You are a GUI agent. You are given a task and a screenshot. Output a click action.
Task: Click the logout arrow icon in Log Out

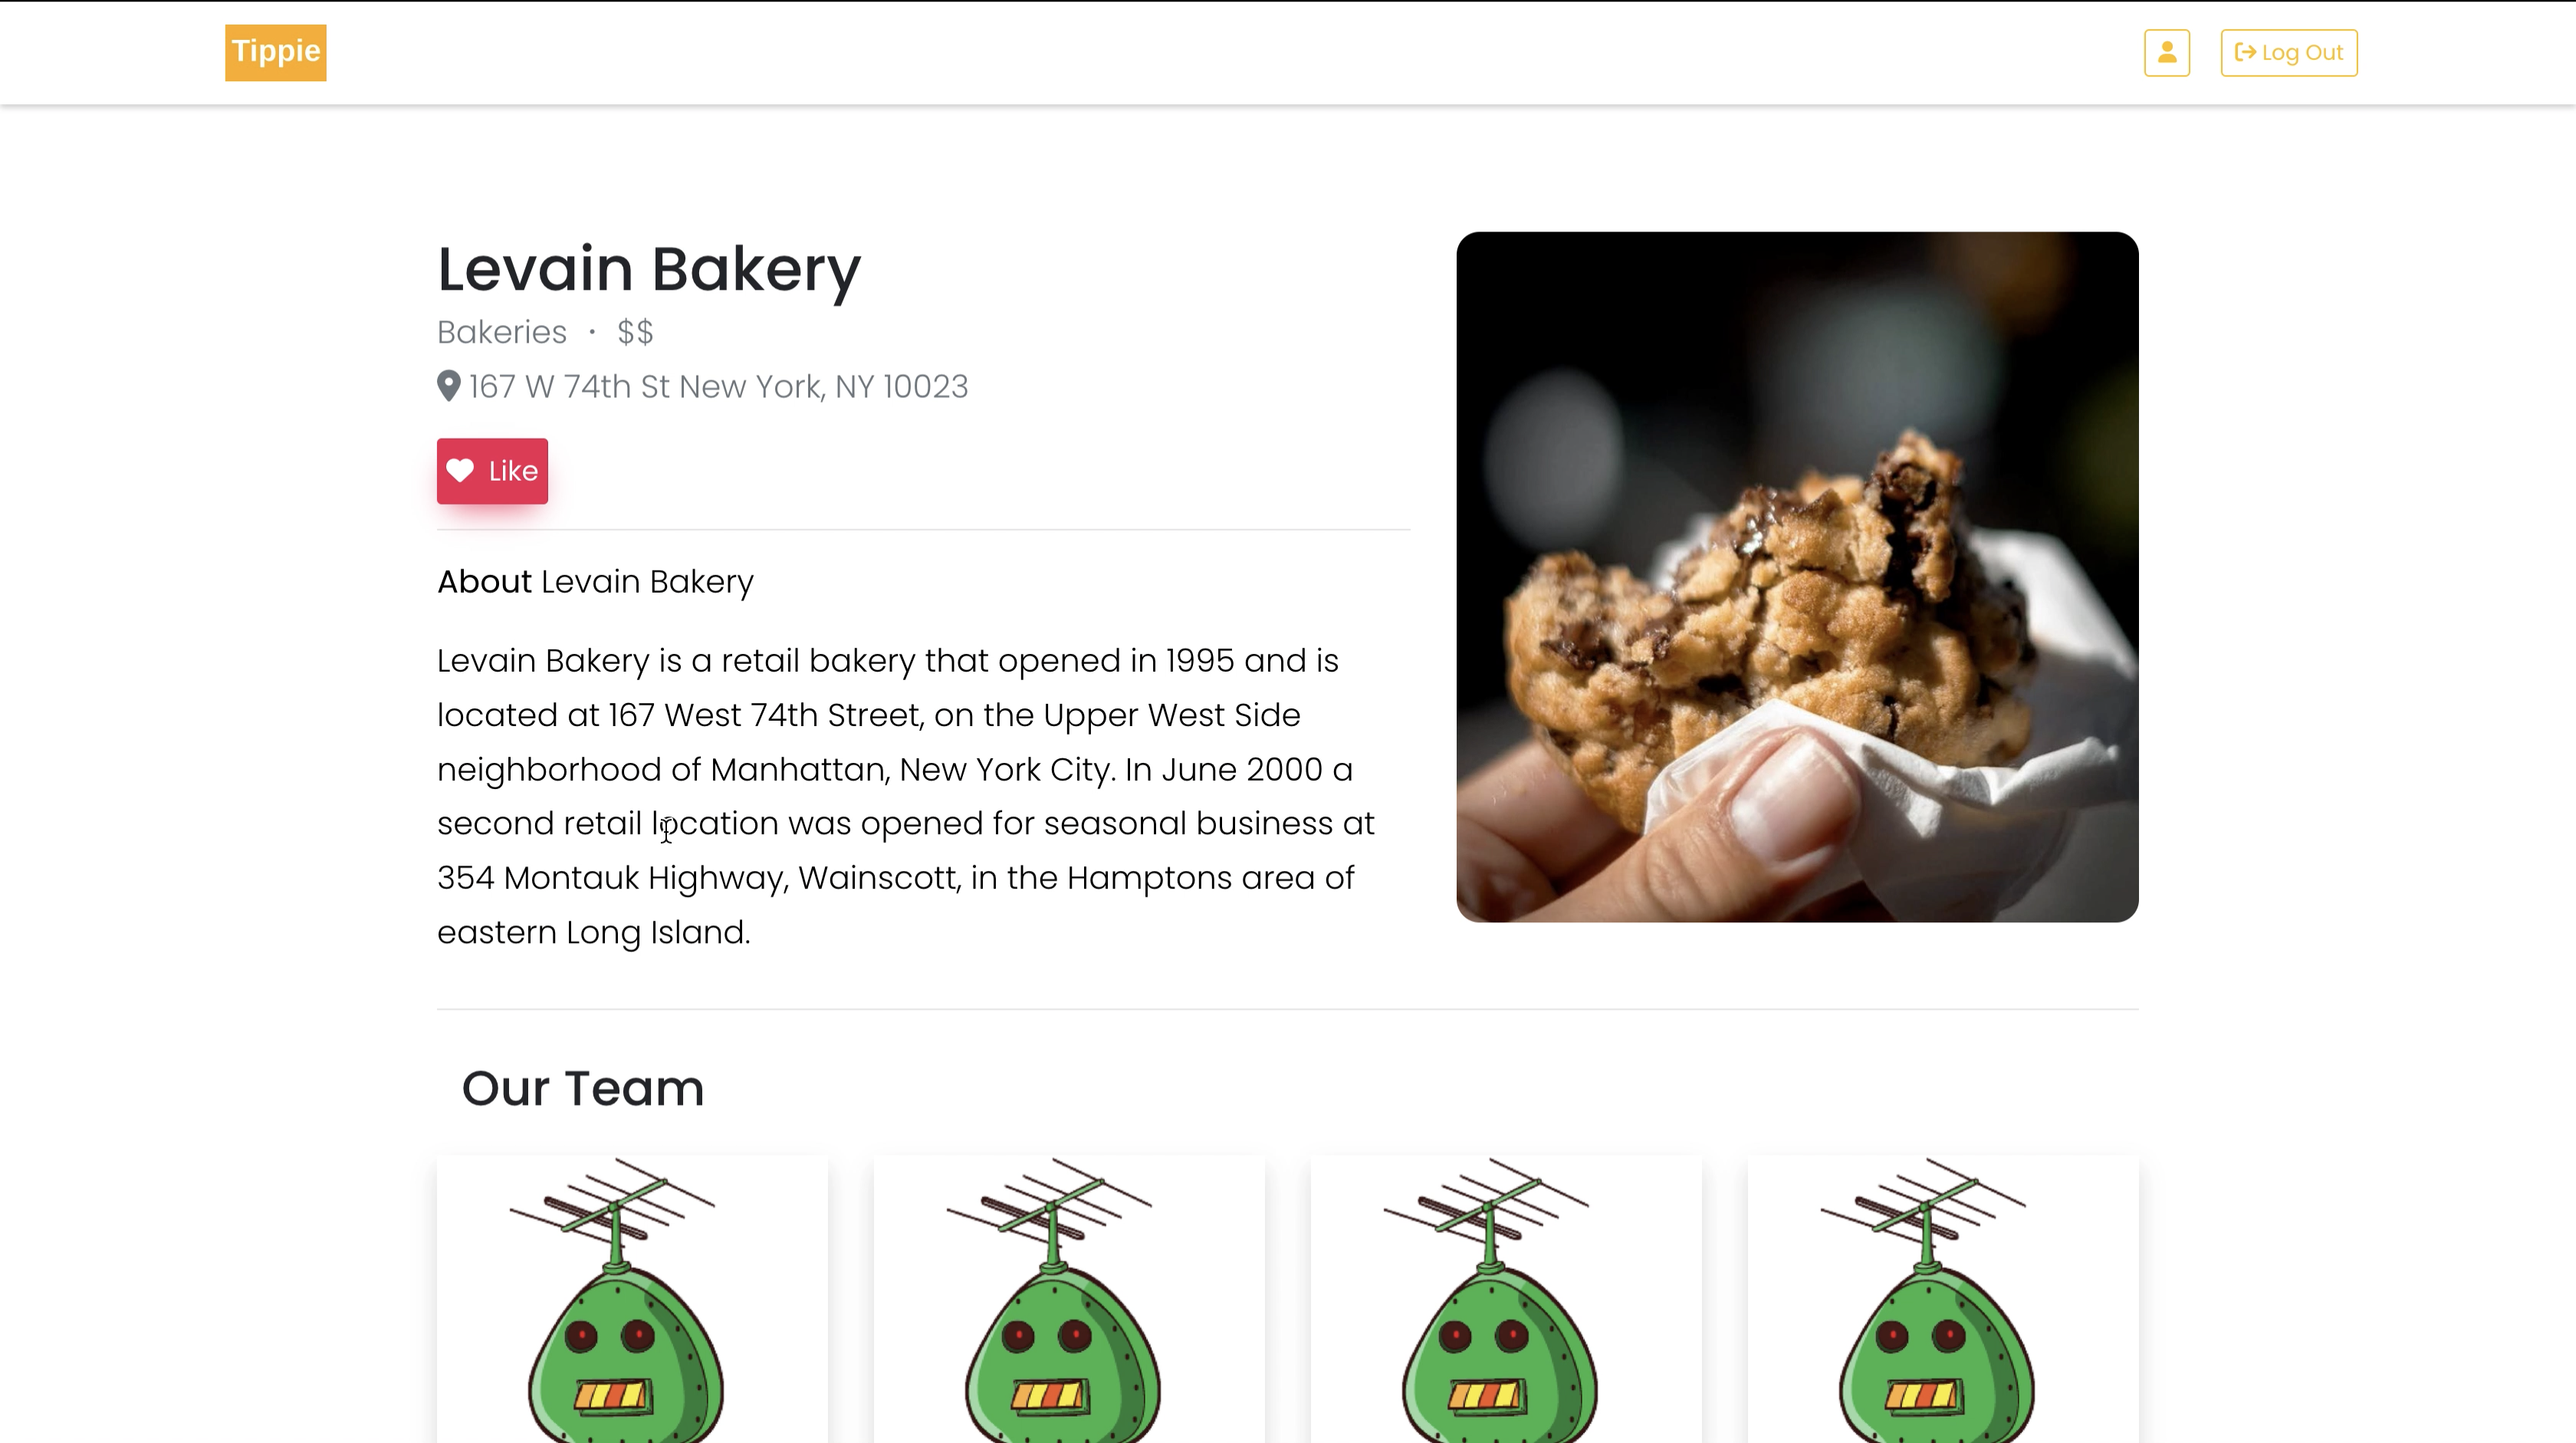coord(2245,52)
